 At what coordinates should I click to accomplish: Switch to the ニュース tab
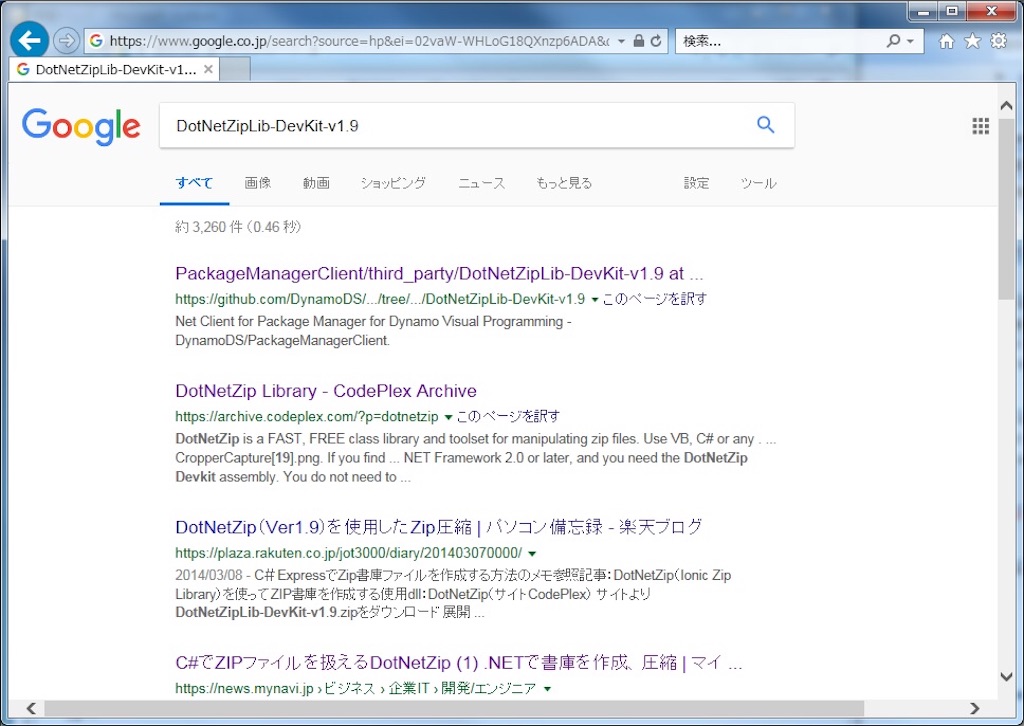[481, 183]
